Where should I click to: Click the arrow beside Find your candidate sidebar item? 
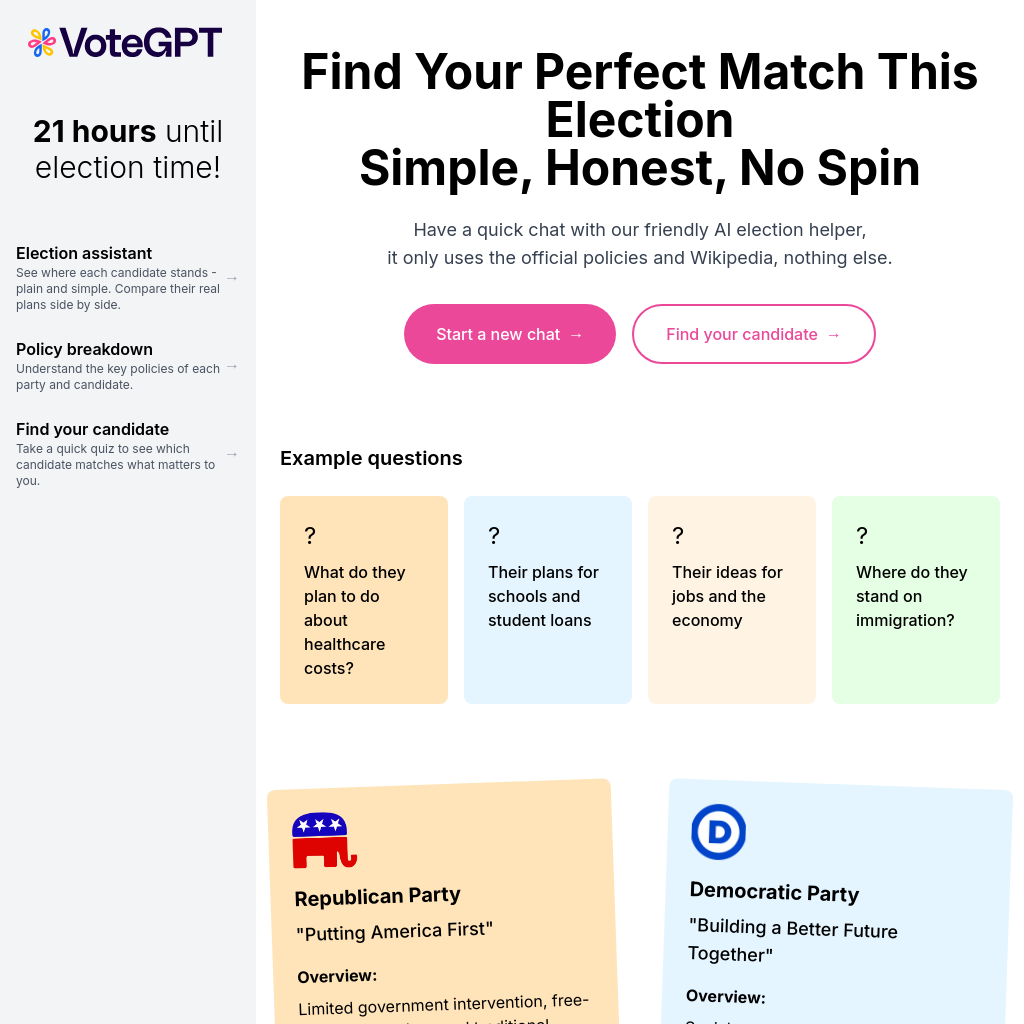coord(232,454)
